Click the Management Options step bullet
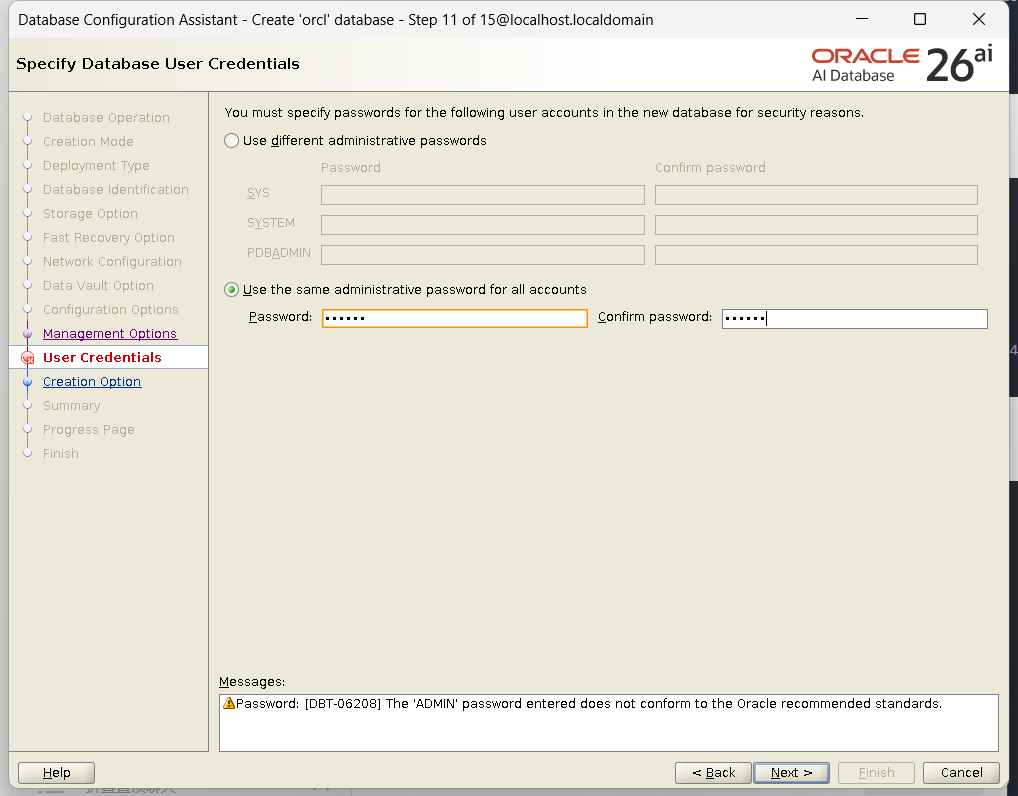1018x796 pixels. [x=27, y=334]
